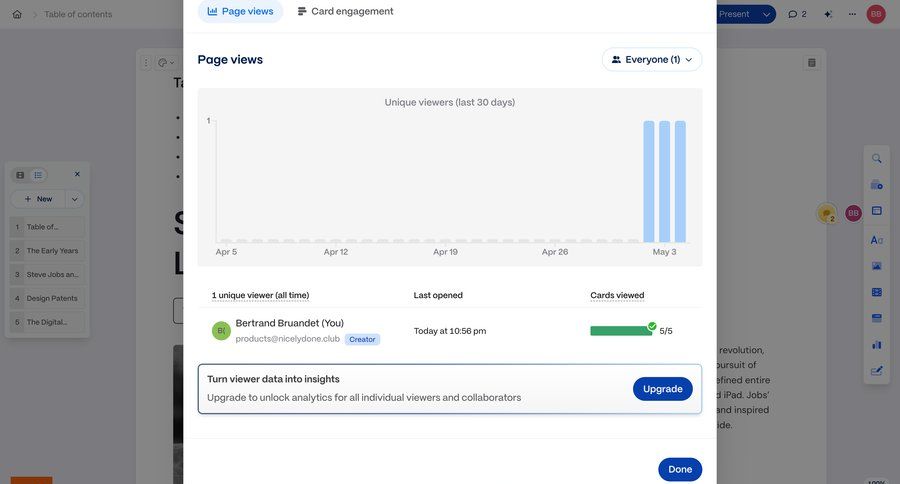Viewport: 900px width, 484px height.
Task: Click the Last opened column header
Action: point(438,295)
